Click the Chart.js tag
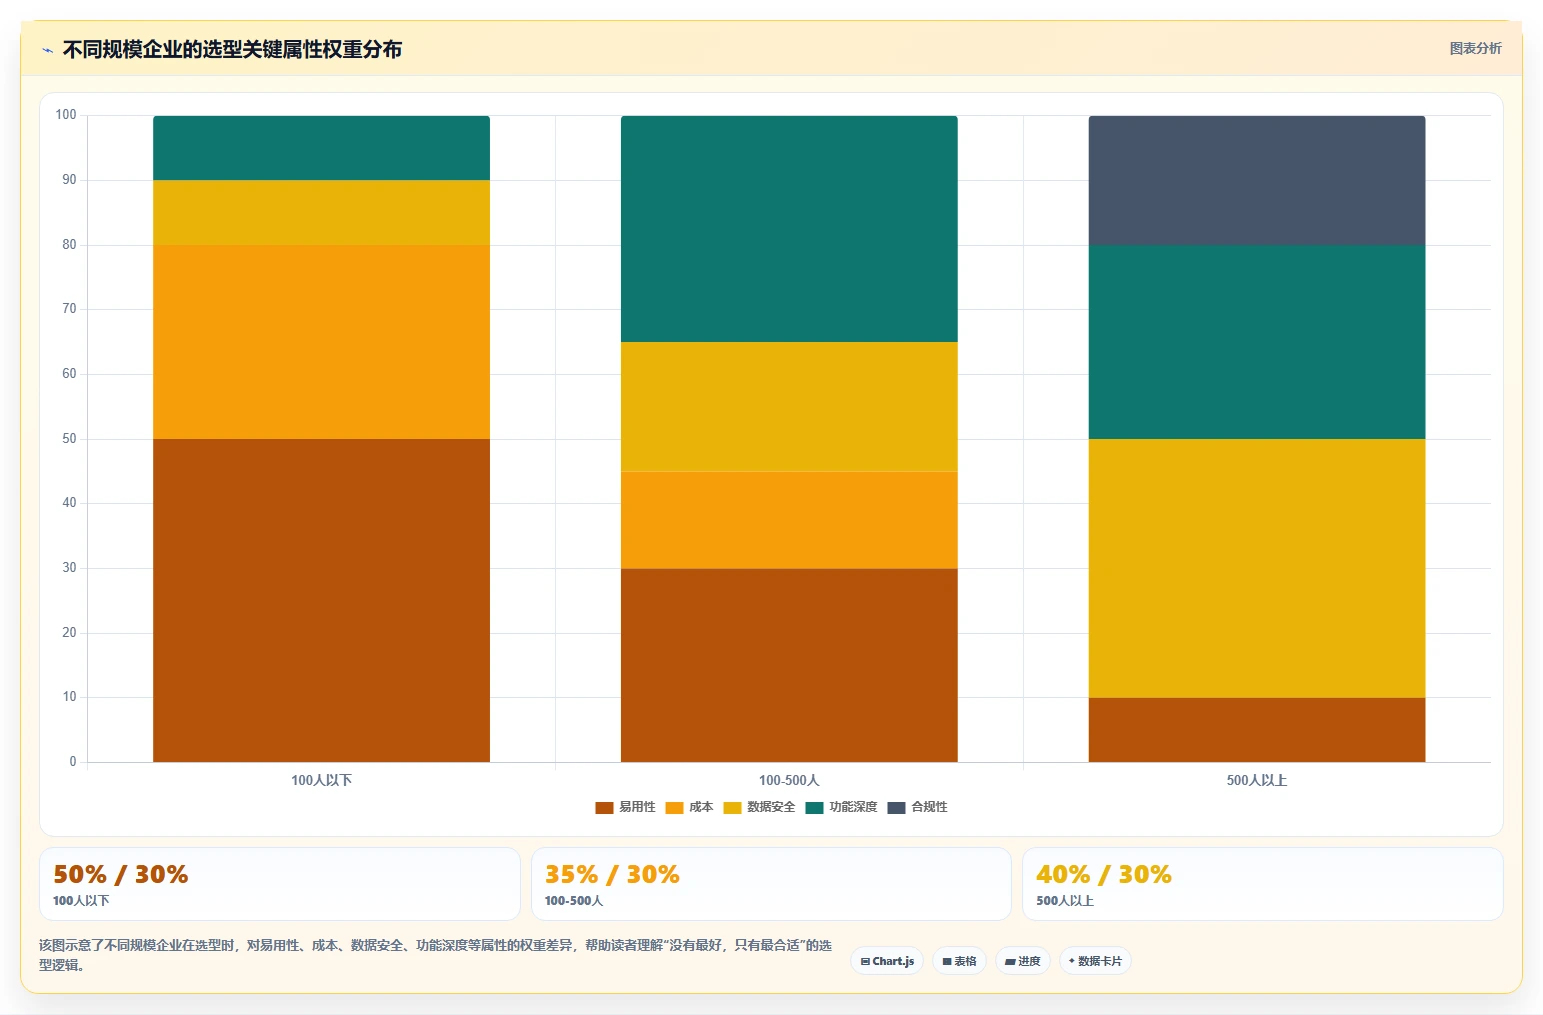 tap(887, 961)
